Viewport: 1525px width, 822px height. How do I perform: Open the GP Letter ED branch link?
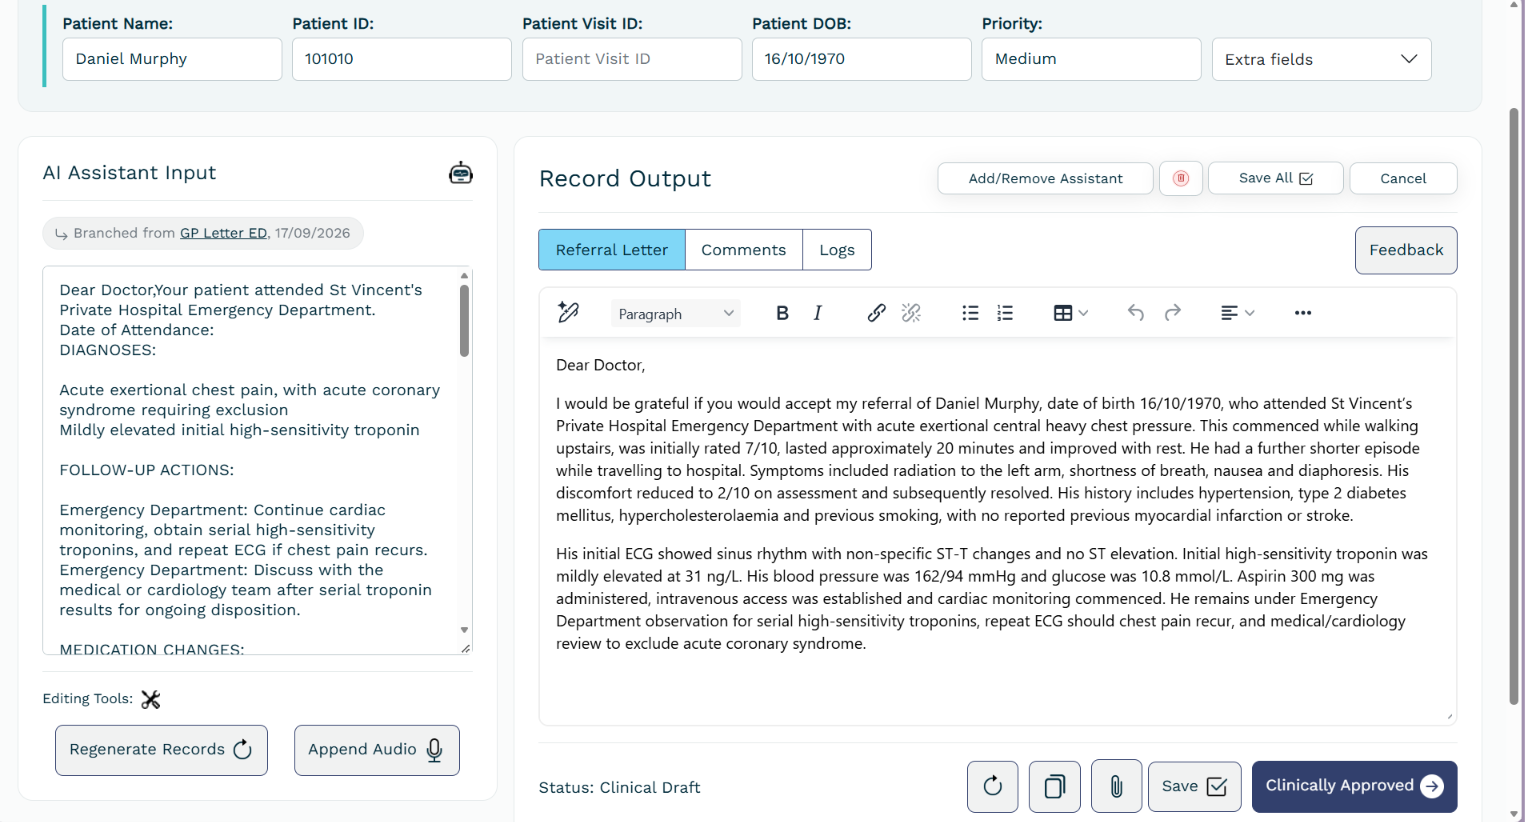(x=224, y=233)
